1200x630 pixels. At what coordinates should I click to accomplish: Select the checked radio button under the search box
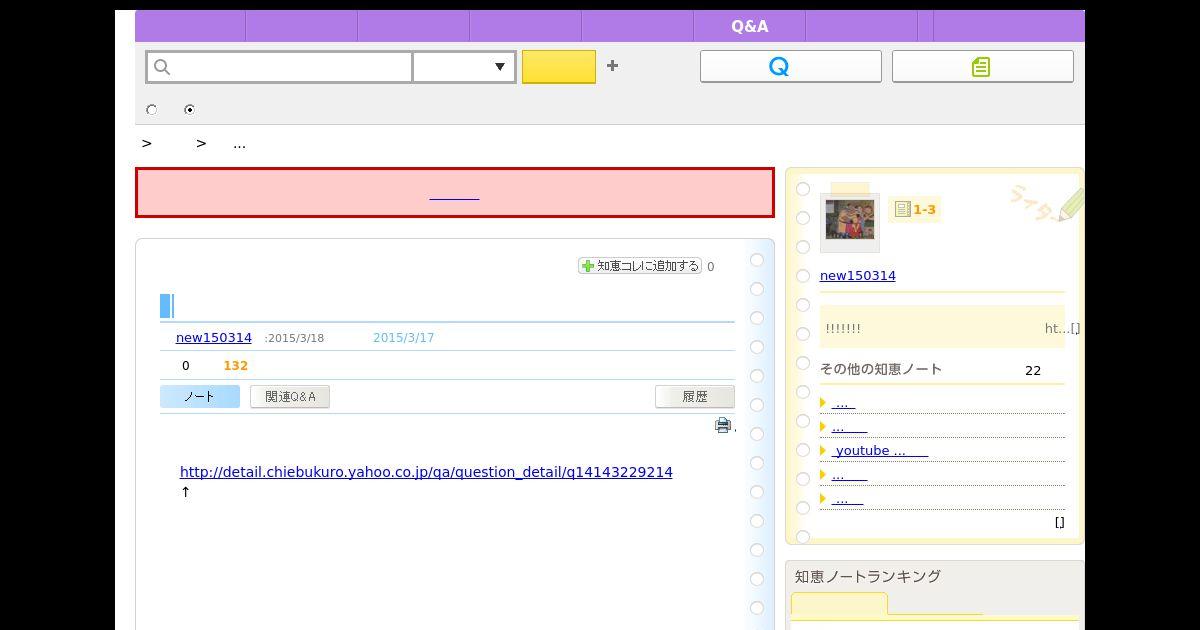click(189, 109)
